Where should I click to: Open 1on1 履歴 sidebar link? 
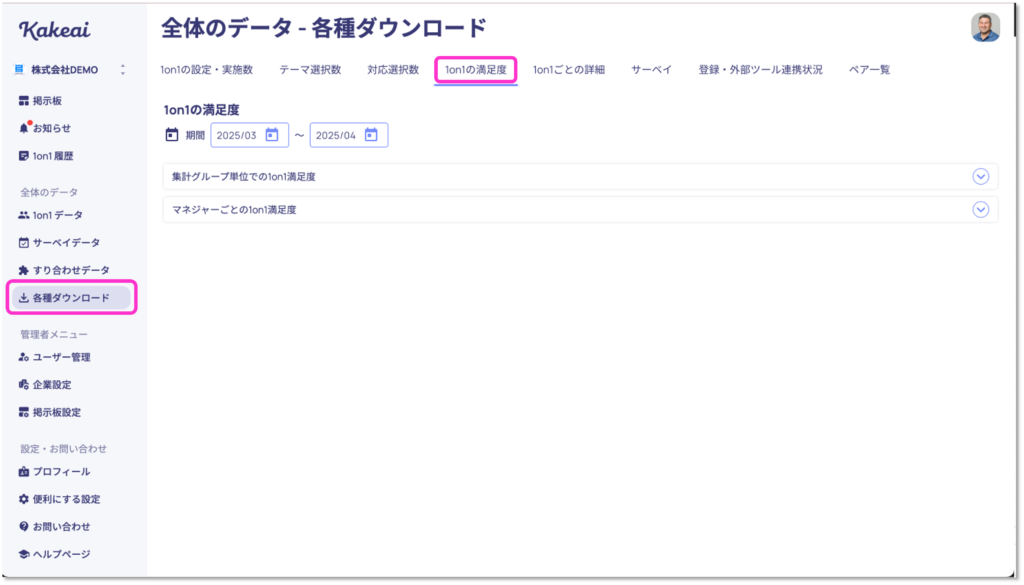click(x=53, y=156)
